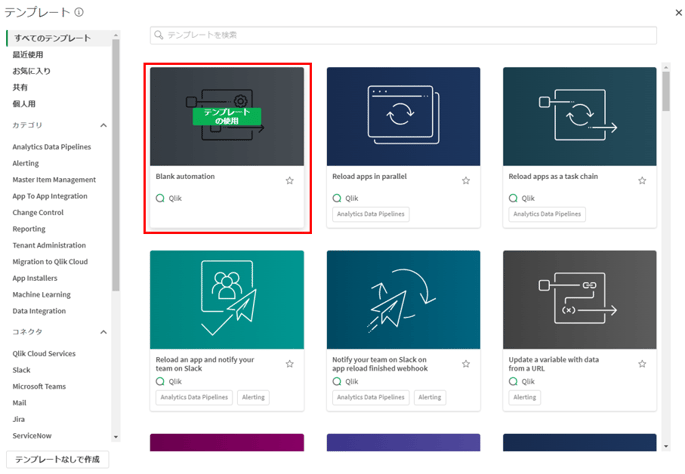Select すべてのテンプレート in sidebar
The width and height of the screenshot is (685, 474).
59,38
